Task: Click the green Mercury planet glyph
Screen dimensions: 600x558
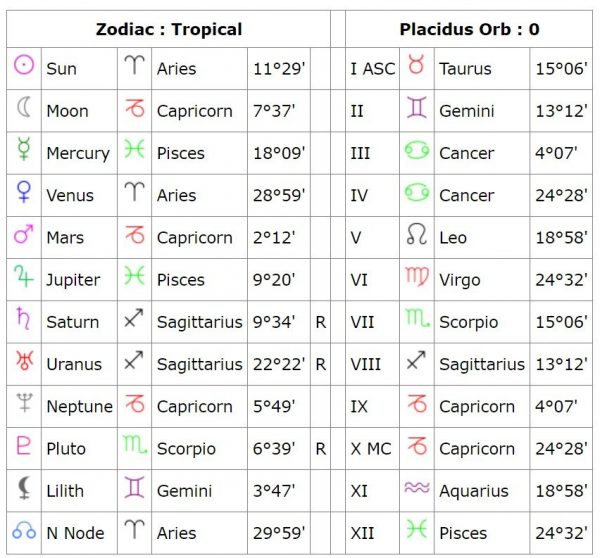Action: click(x=24, y=148)
